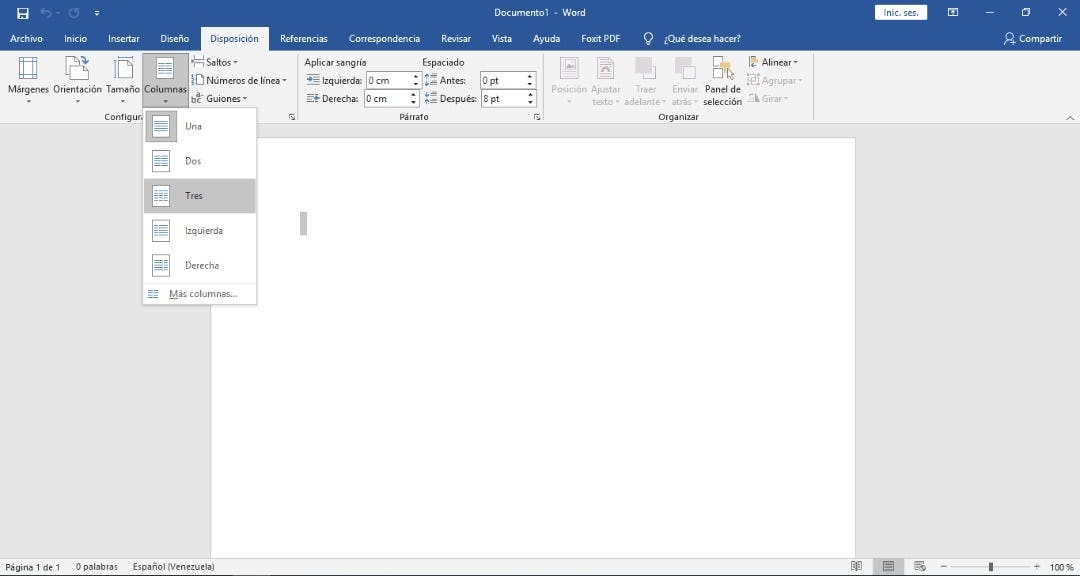Screen dimensions: 1080x576
Task: Click the Panel de selección icon
Action: tap(722, 68)
